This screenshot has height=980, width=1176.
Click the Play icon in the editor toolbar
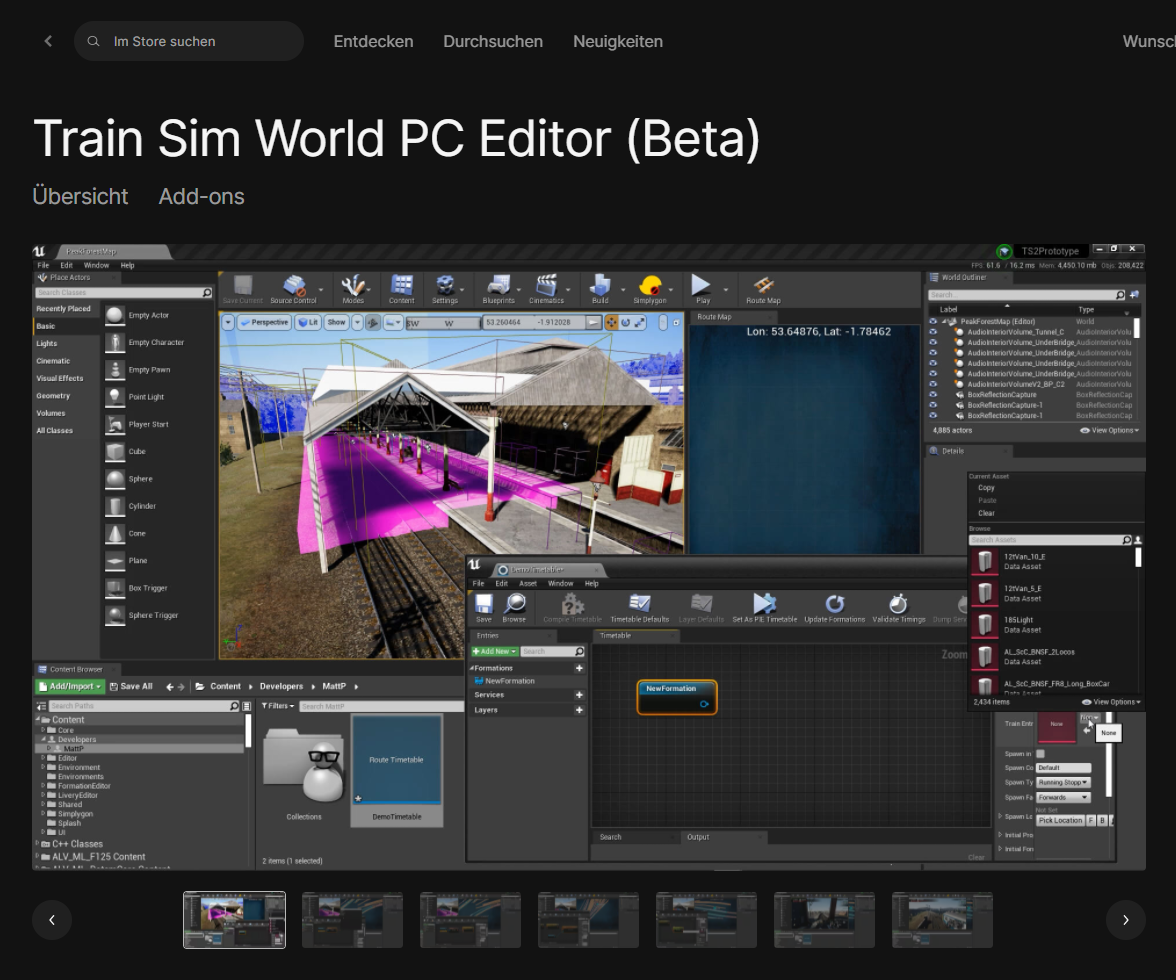pyautogui.click(x=702, y=286)
